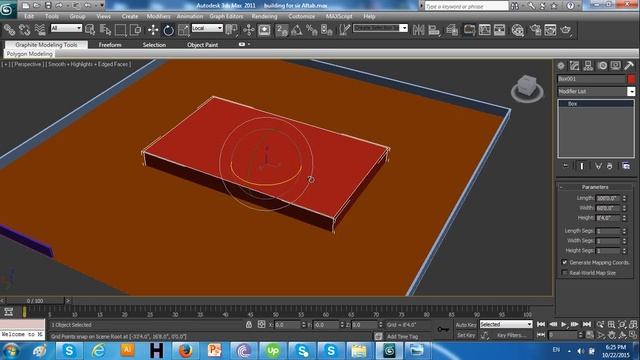Click Add Time Tag

[402, 336]
